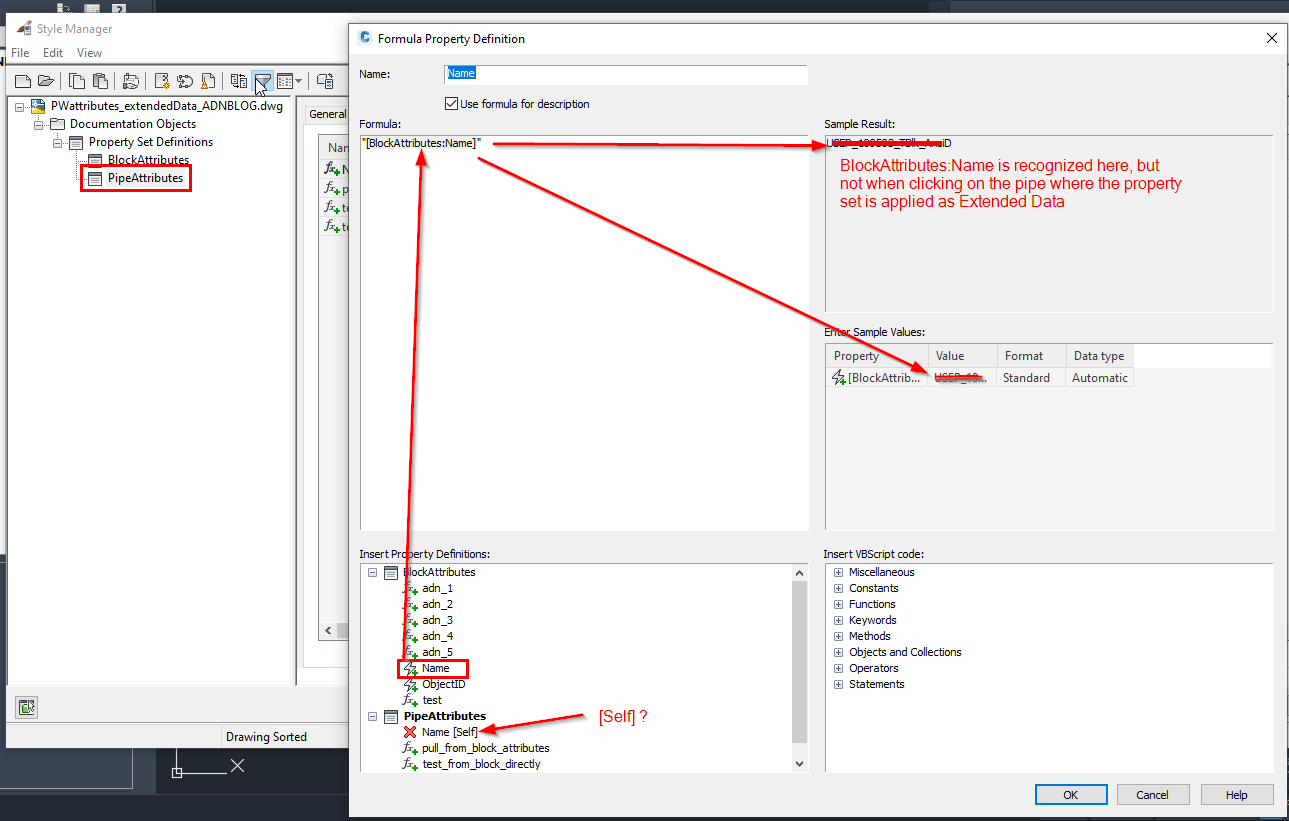Screen dimensions: 1289x821
Task: Open the Edit menu
Action: point(52,52)
